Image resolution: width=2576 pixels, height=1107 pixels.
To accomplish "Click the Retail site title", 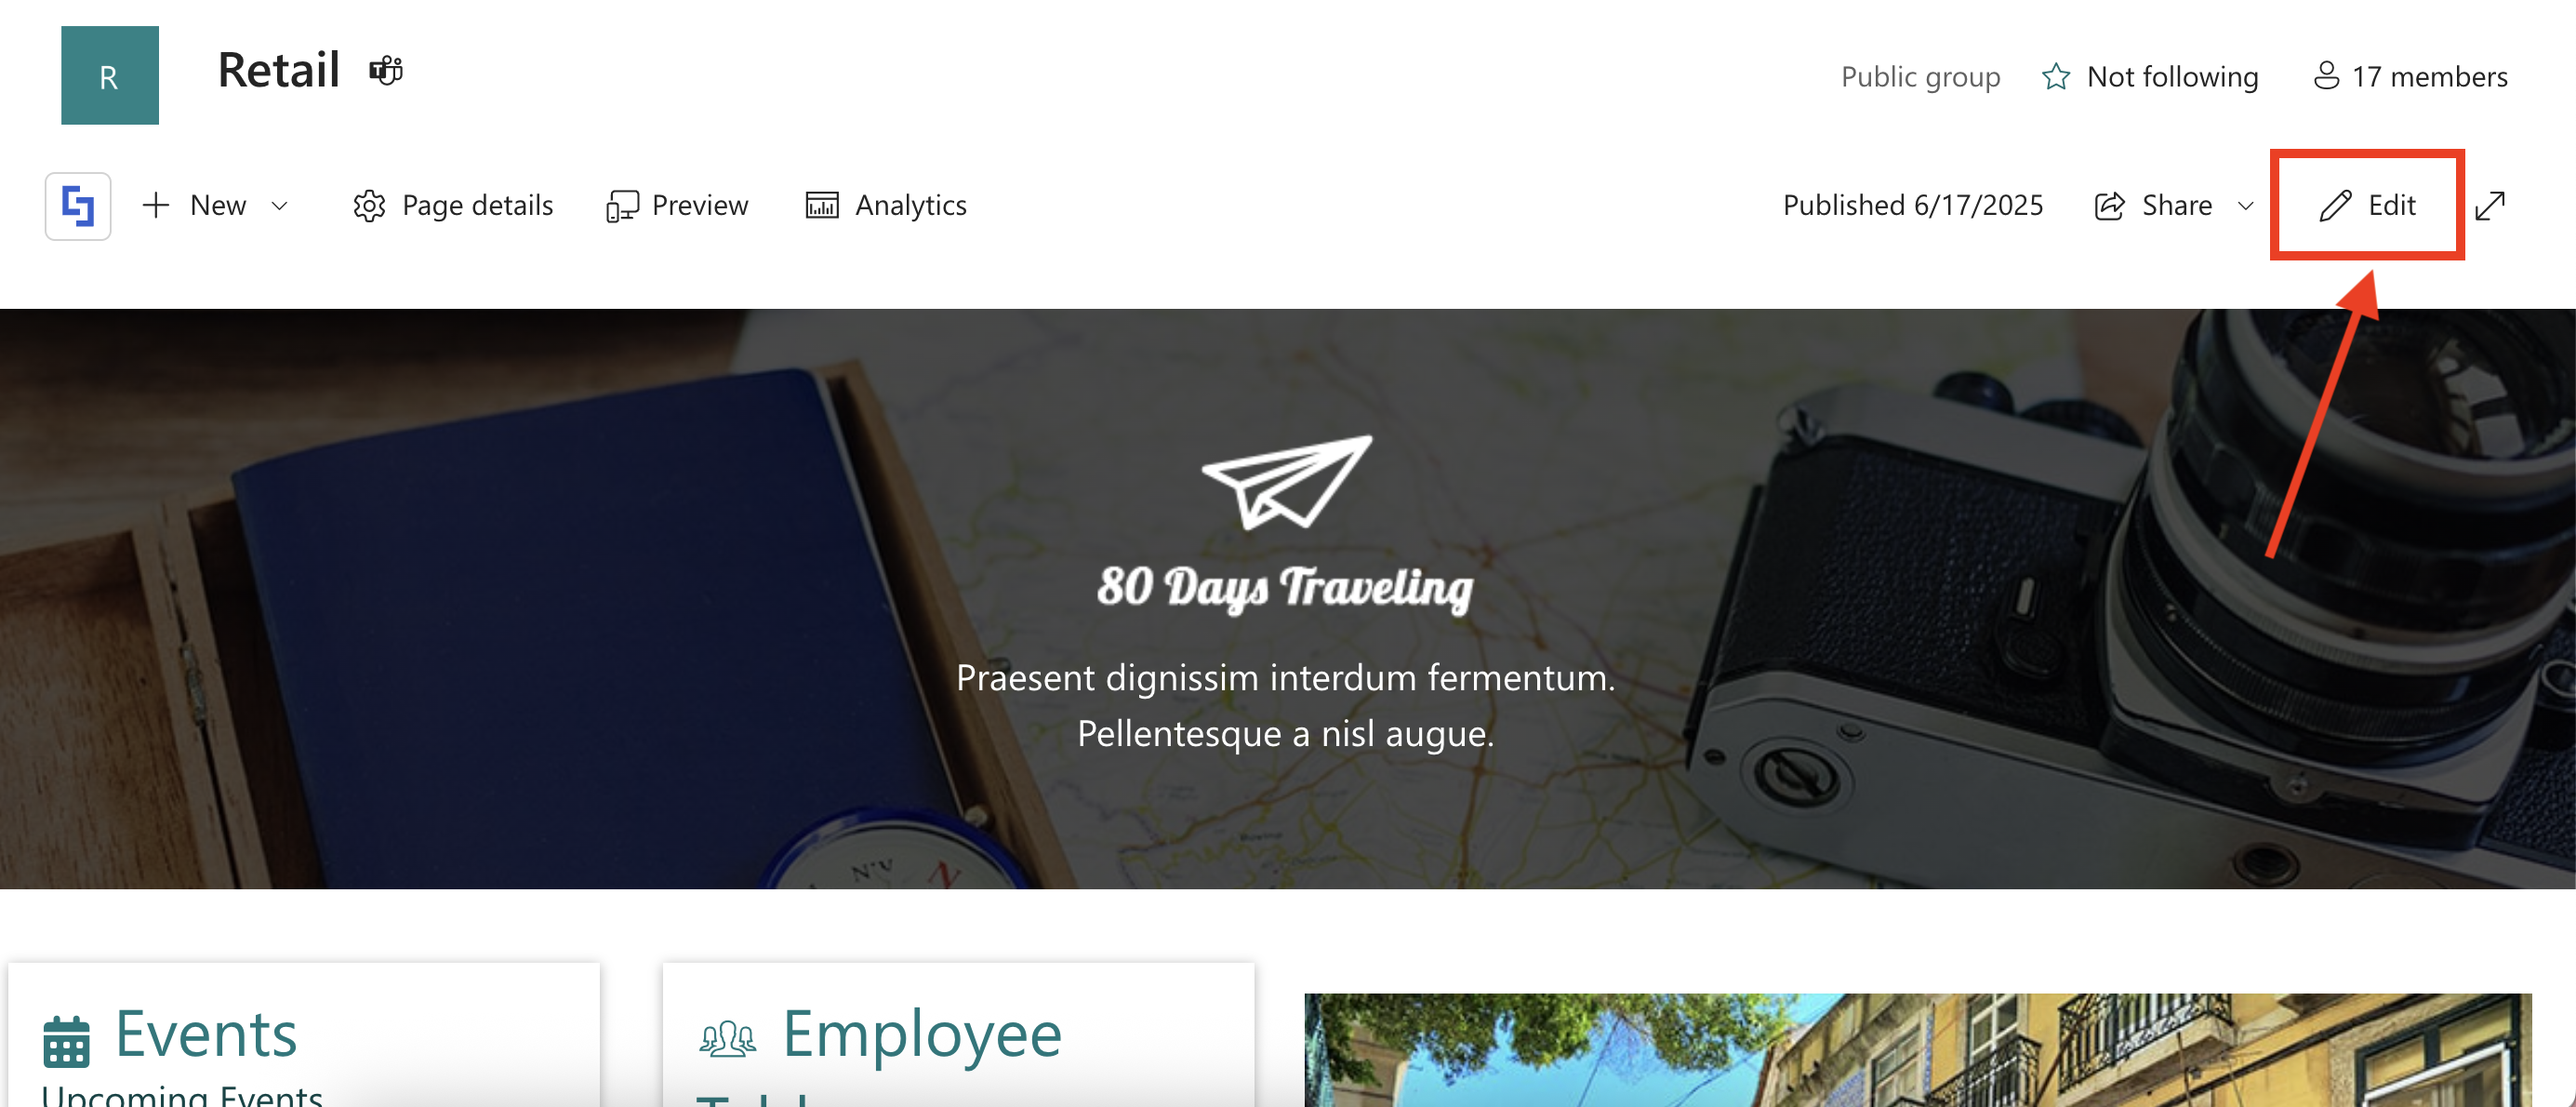I will click(279, 71).
